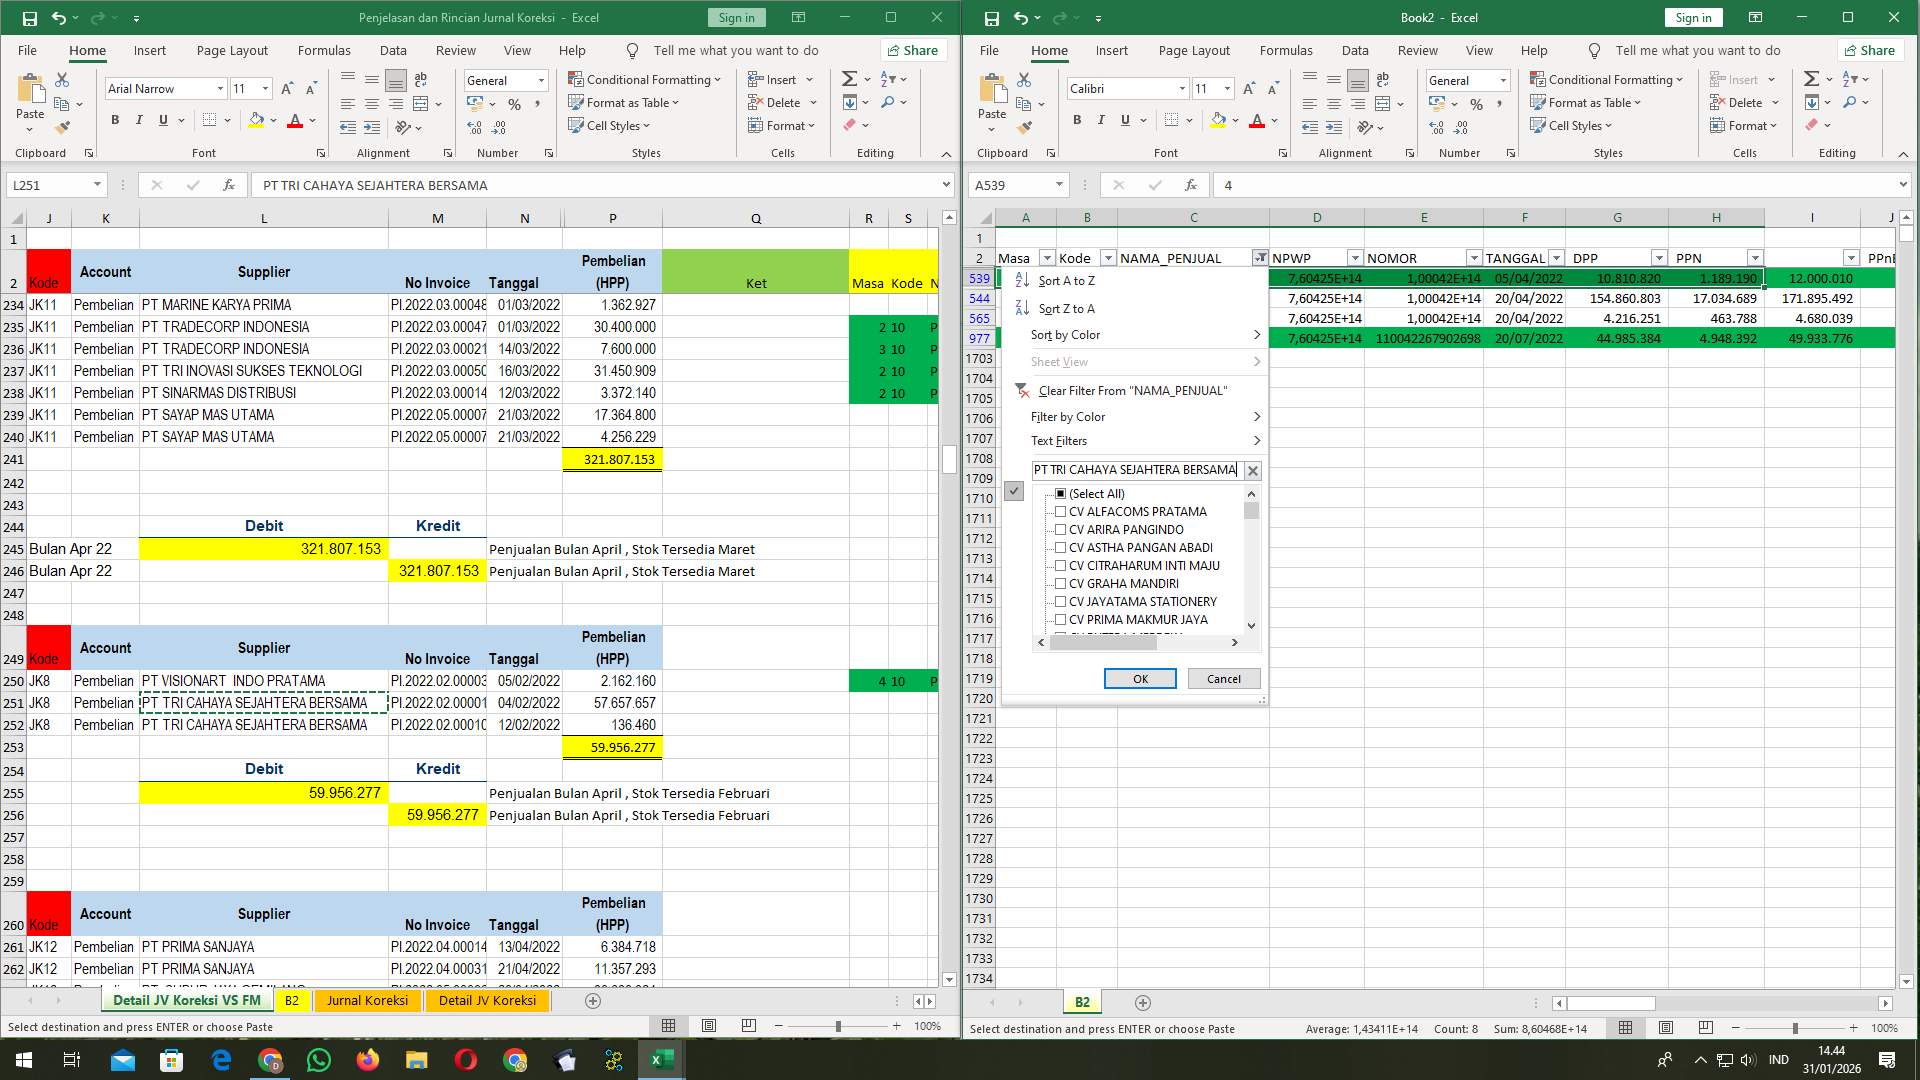The width and height of the screenshot is (1920, 1080).
Task: Click the Excel icon on the taskbar
Action: (660, 1059)
